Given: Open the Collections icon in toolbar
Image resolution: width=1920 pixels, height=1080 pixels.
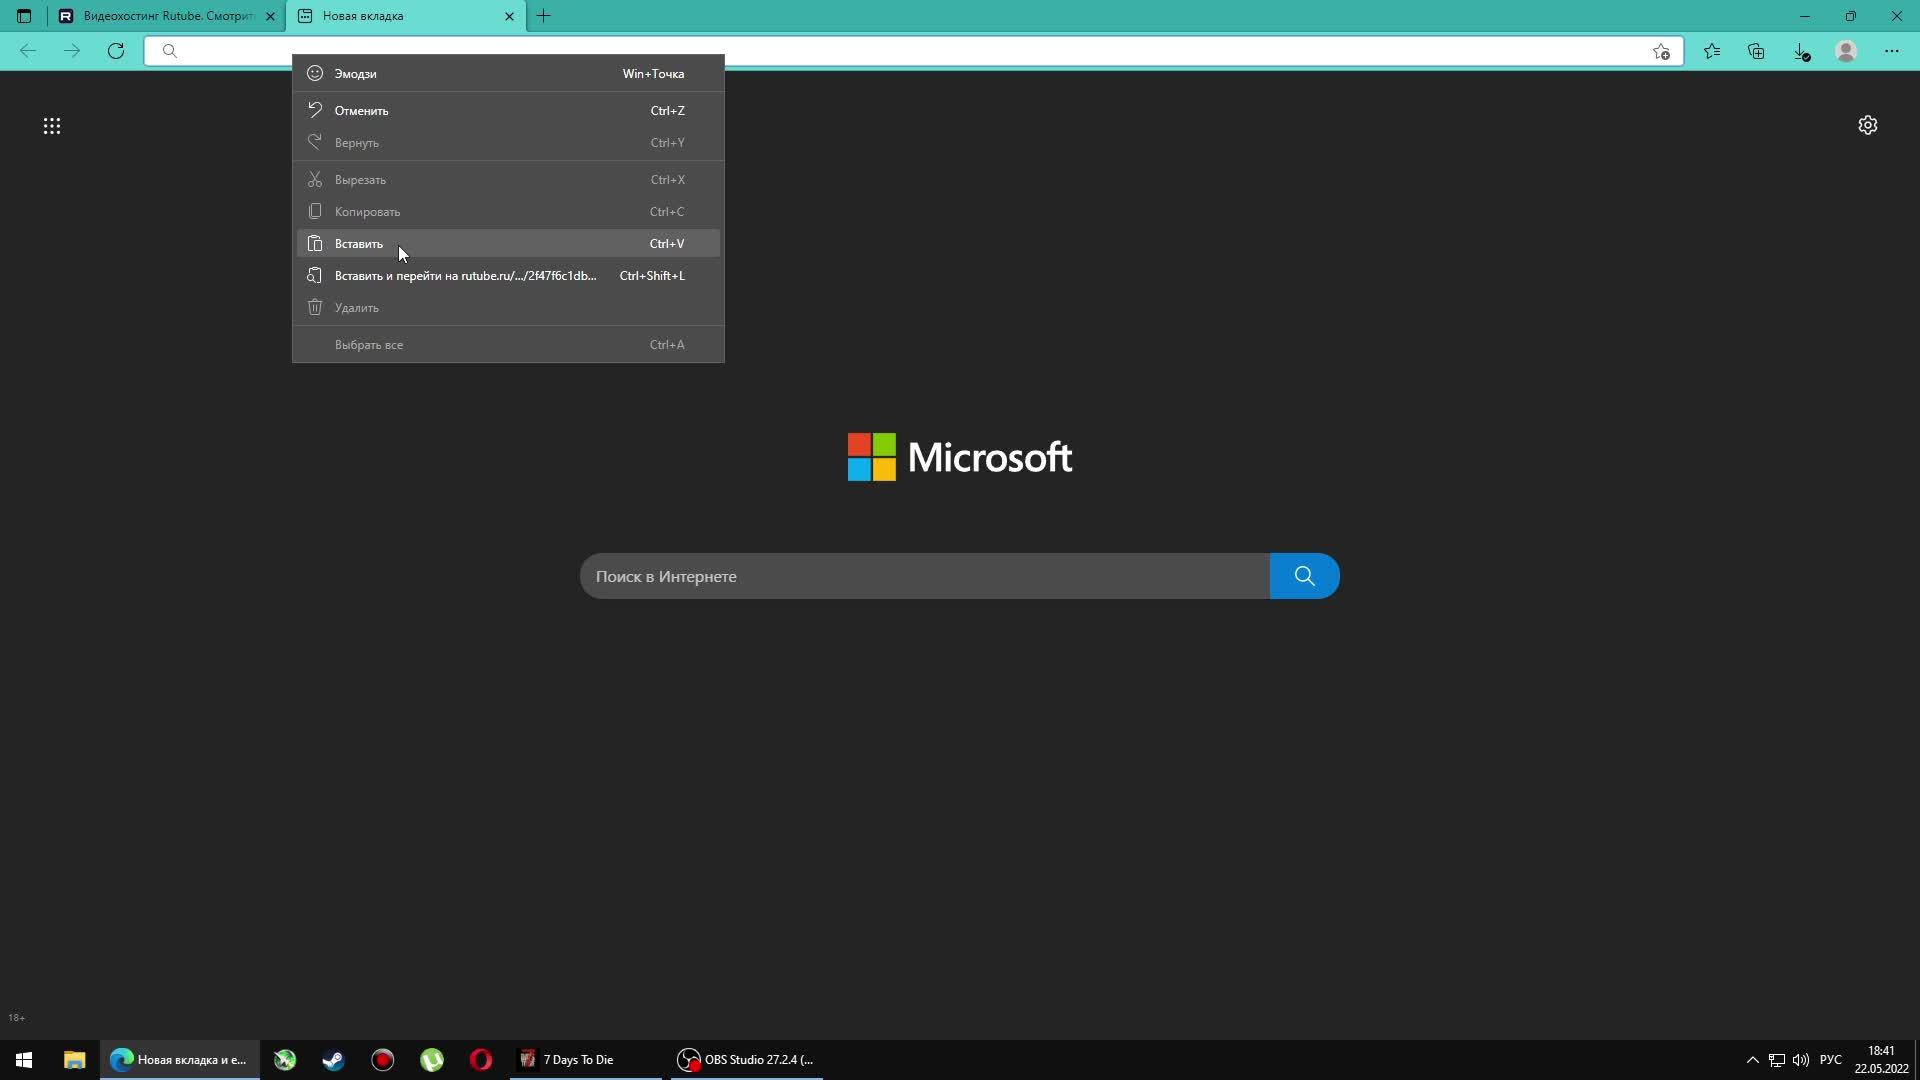Looking at the screenshot, I should coord(1756,51).
